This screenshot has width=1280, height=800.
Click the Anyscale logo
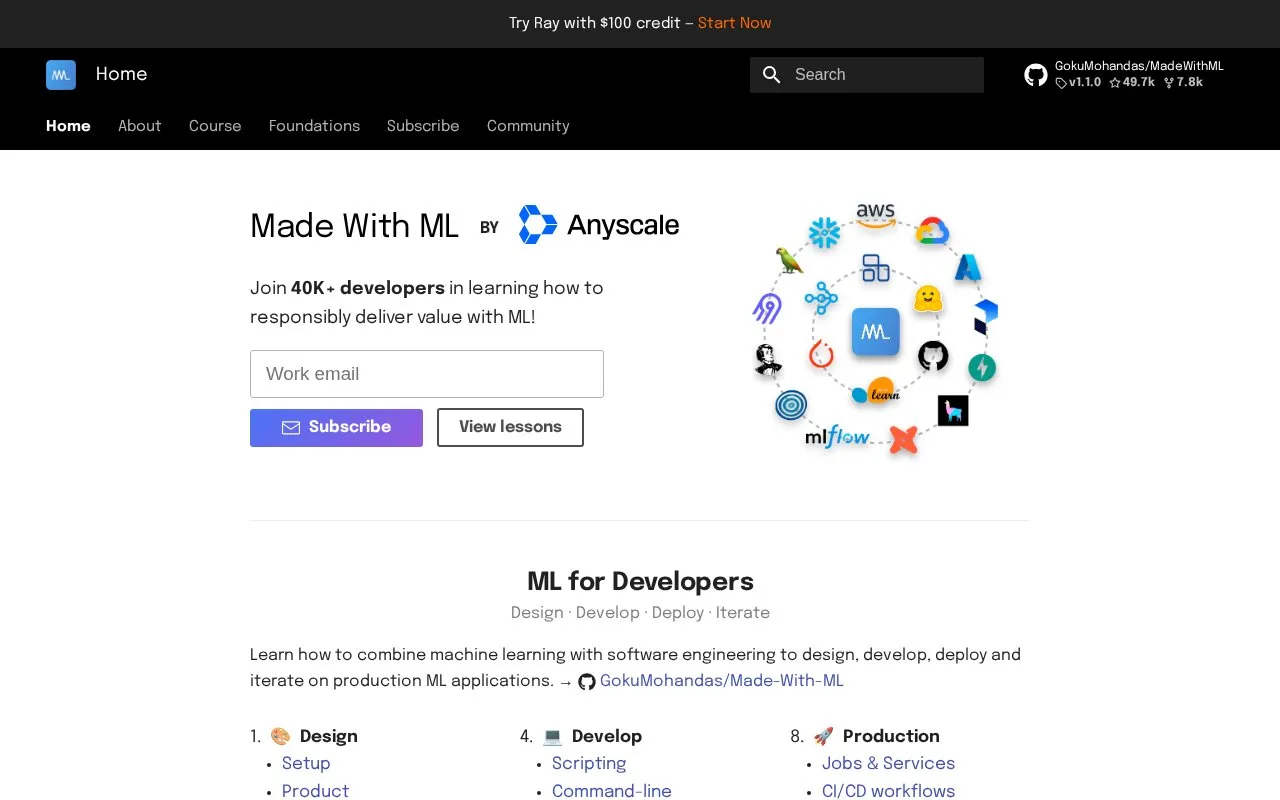point(598,225)
